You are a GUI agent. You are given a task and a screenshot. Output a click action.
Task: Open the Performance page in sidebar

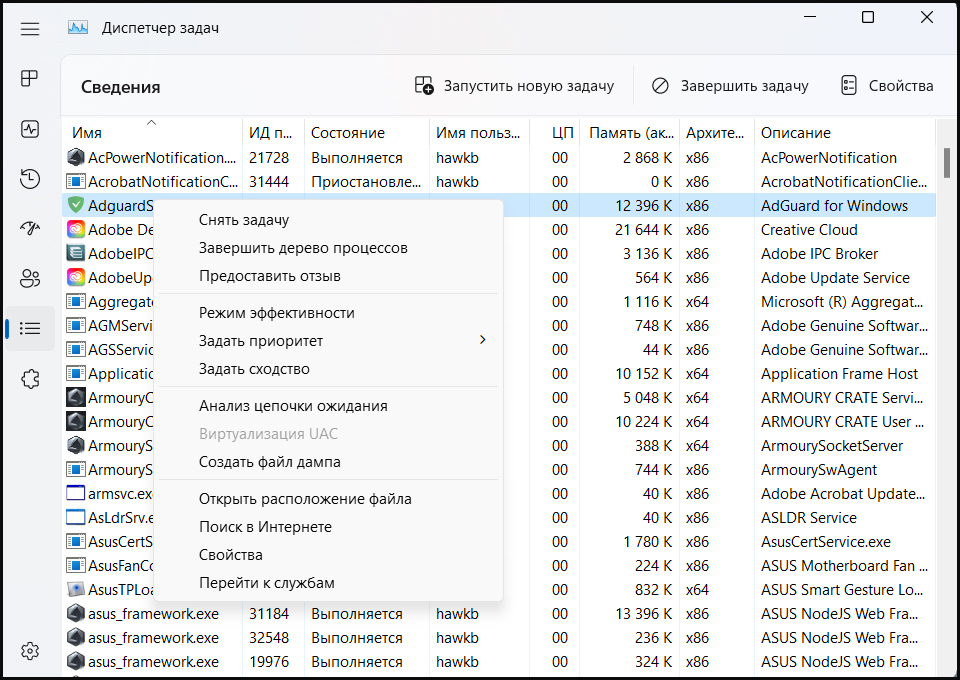pos(30,129)
